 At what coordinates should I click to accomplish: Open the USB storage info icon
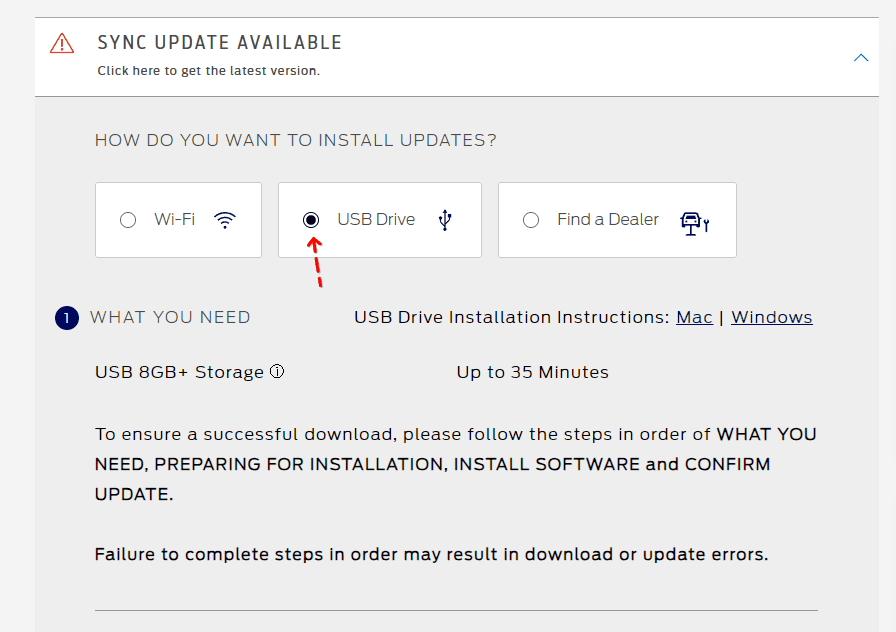coord(277,371)
